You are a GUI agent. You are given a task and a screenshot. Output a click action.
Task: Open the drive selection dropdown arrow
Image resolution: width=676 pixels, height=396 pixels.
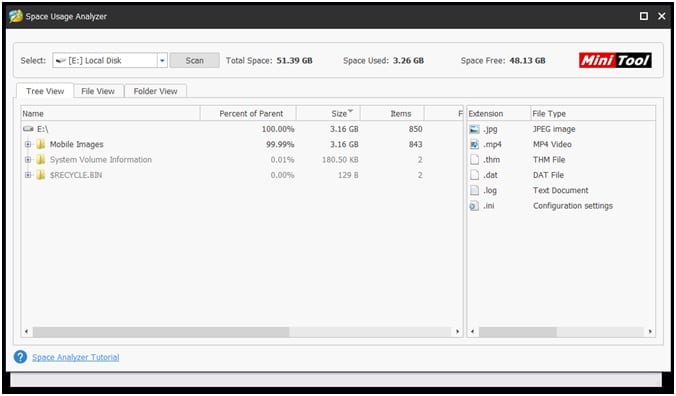coord(162,60)
